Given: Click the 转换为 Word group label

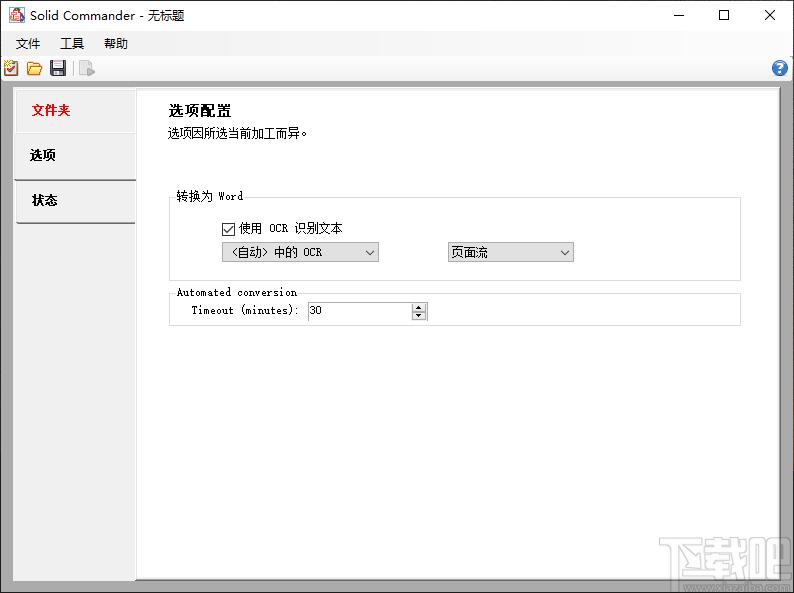Looking at the screenshot, I should click(210, 196).
